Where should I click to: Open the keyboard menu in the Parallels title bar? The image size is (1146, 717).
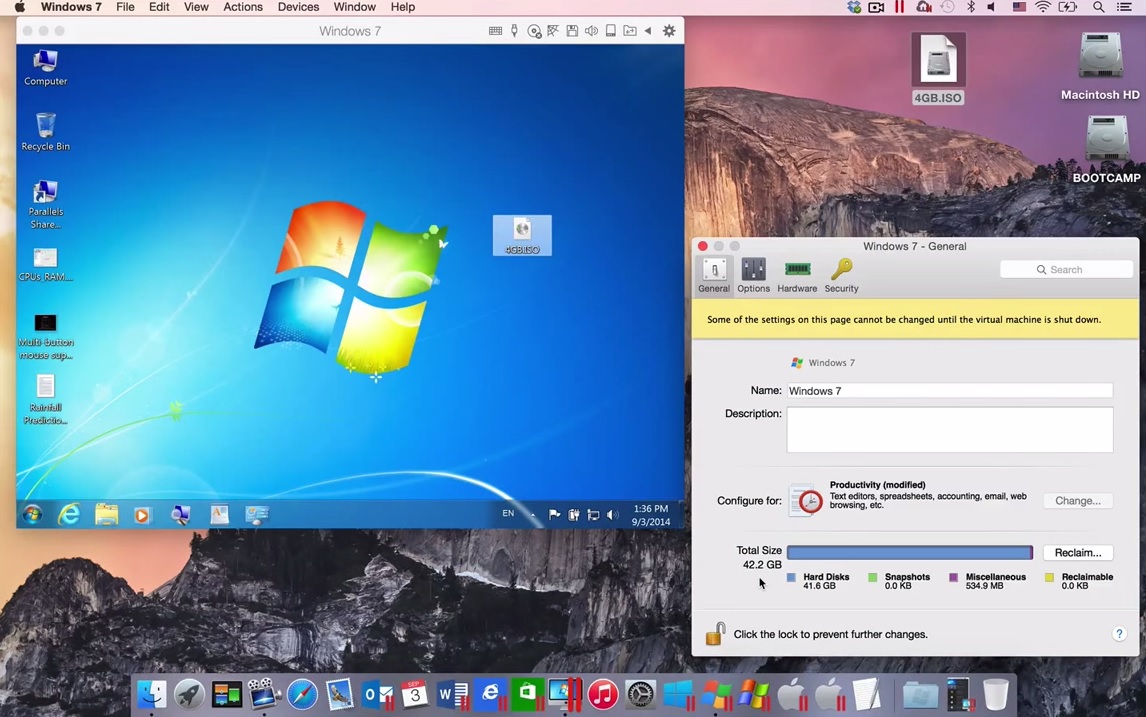pos(495,31)
